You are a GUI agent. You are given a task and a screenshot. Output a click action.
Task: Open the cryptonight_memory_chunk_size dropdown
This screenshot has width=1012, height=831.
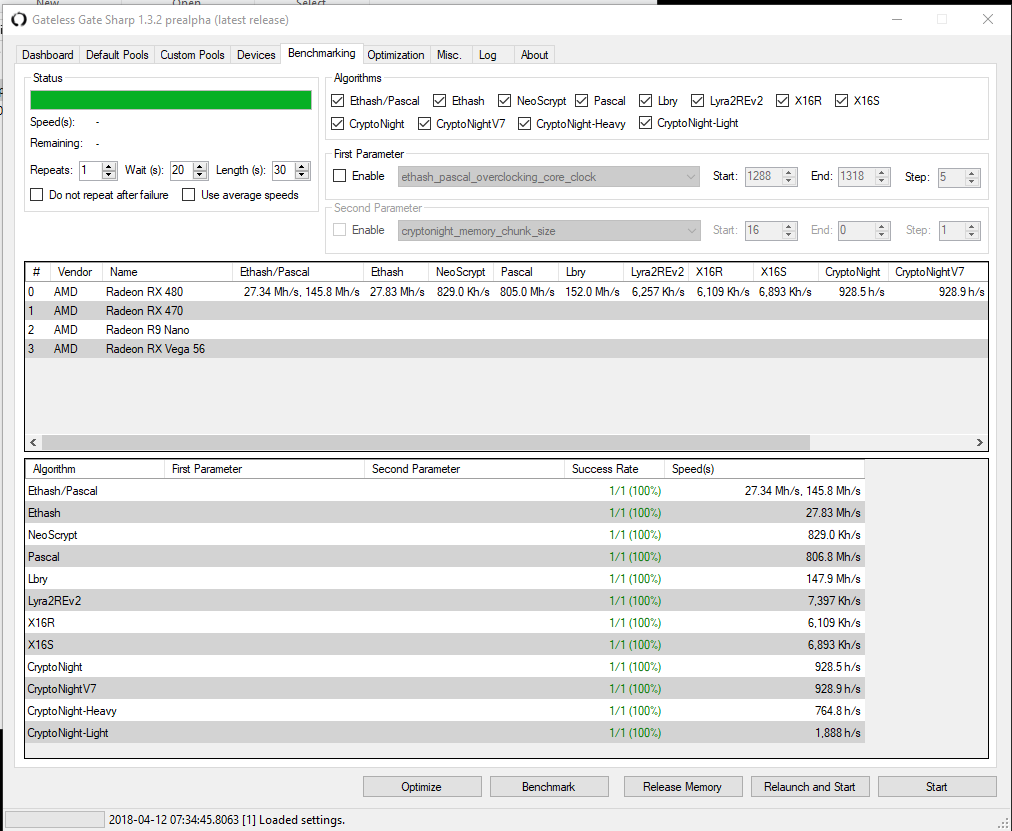point(549,231)
